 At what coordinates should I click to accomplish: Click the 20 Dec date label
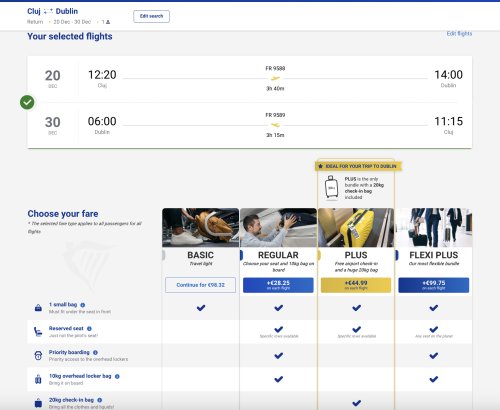53,78
